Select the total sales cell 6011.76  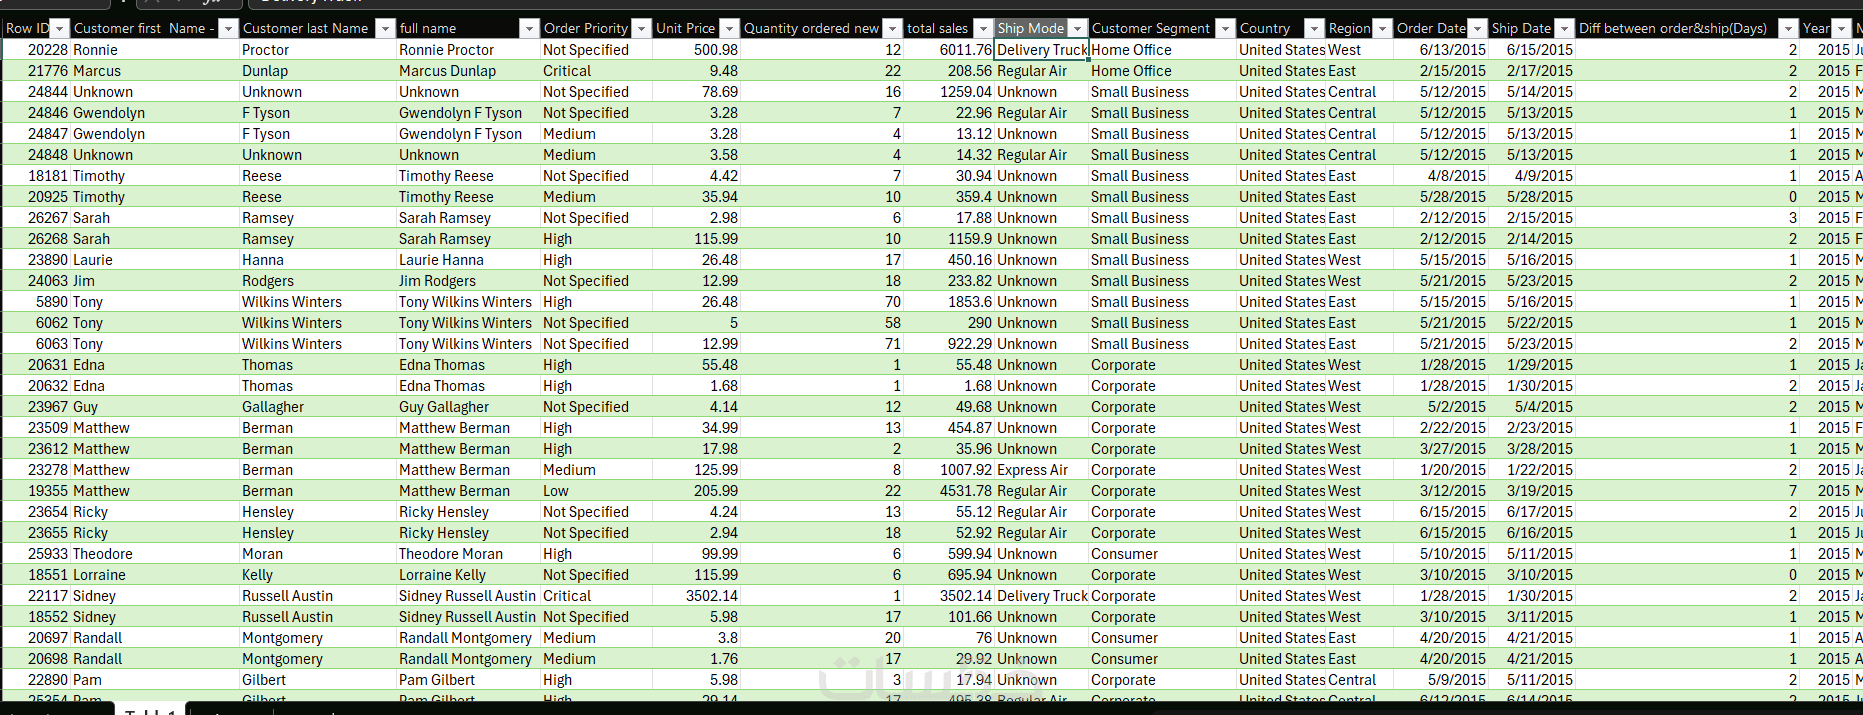949,50
